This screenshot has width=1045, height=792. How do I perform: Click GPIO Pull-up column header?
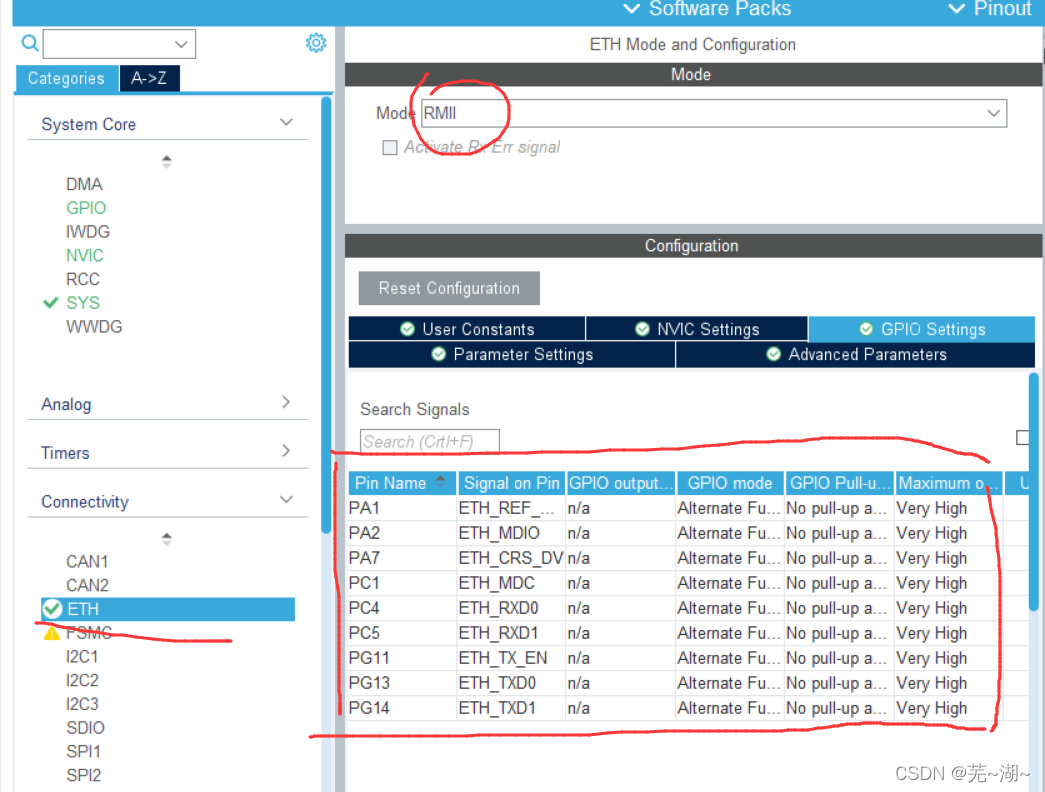pyautogui.click(x=840, y=483)
